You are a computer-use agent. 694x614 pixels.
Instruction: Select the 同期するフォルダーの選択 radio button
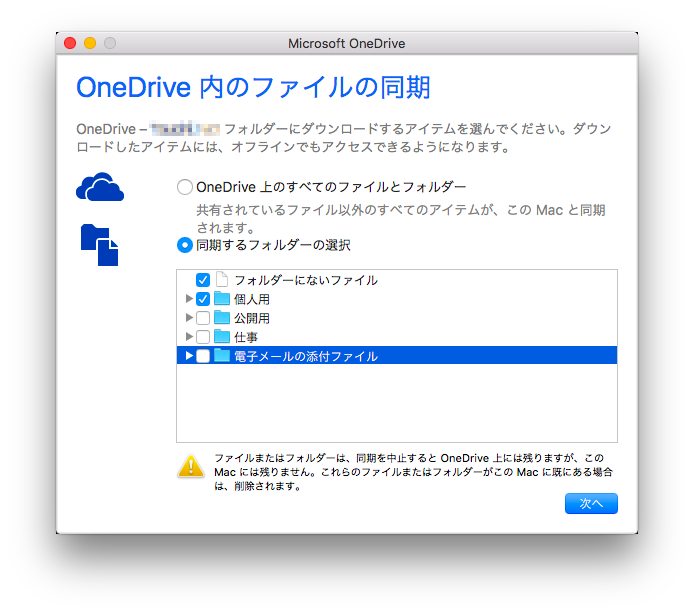click(x=185, y=245)
